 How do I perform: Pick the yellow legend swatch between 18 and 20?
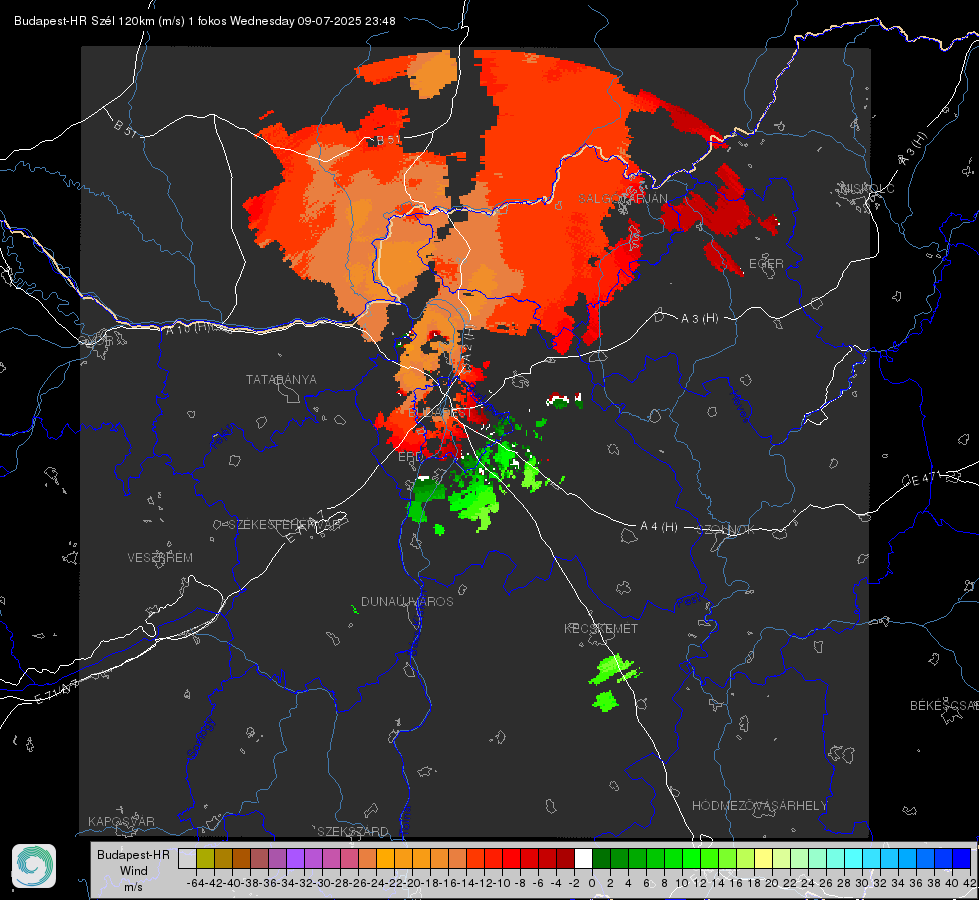coord(763,858)
